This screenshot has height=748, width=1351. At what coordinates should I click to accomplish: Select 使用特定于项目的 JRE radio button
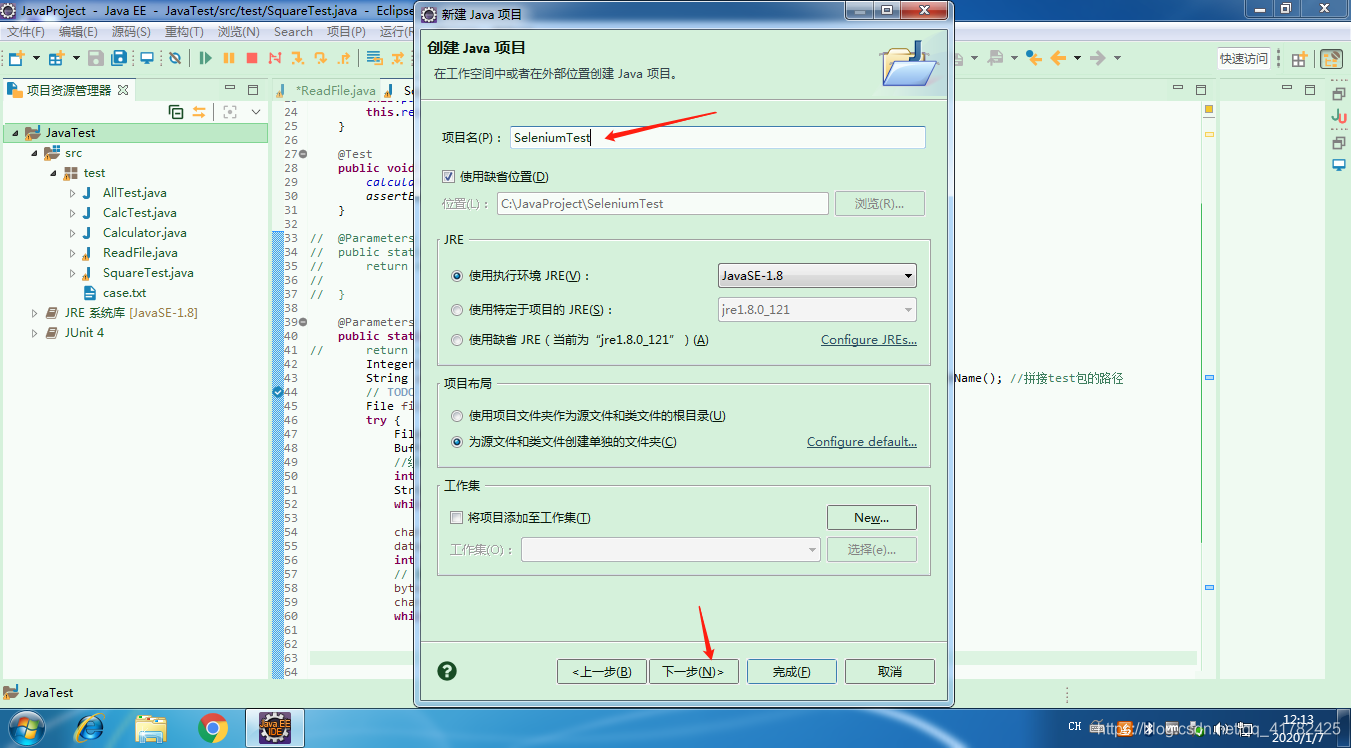tap(457, 310)
